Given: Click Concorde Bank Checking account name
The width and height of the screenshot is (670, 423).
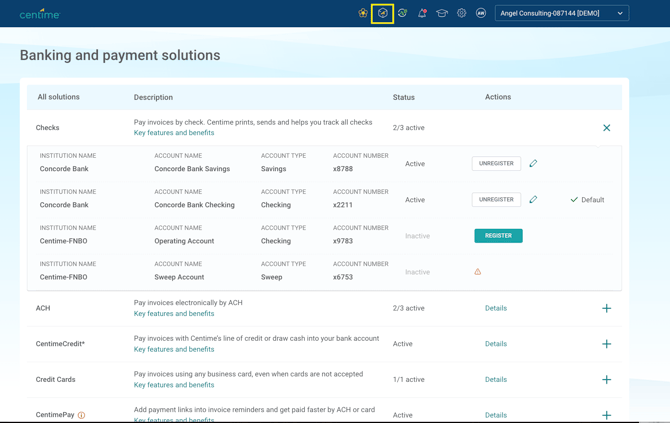Looking at the screenshot, I should click(194, 205).
